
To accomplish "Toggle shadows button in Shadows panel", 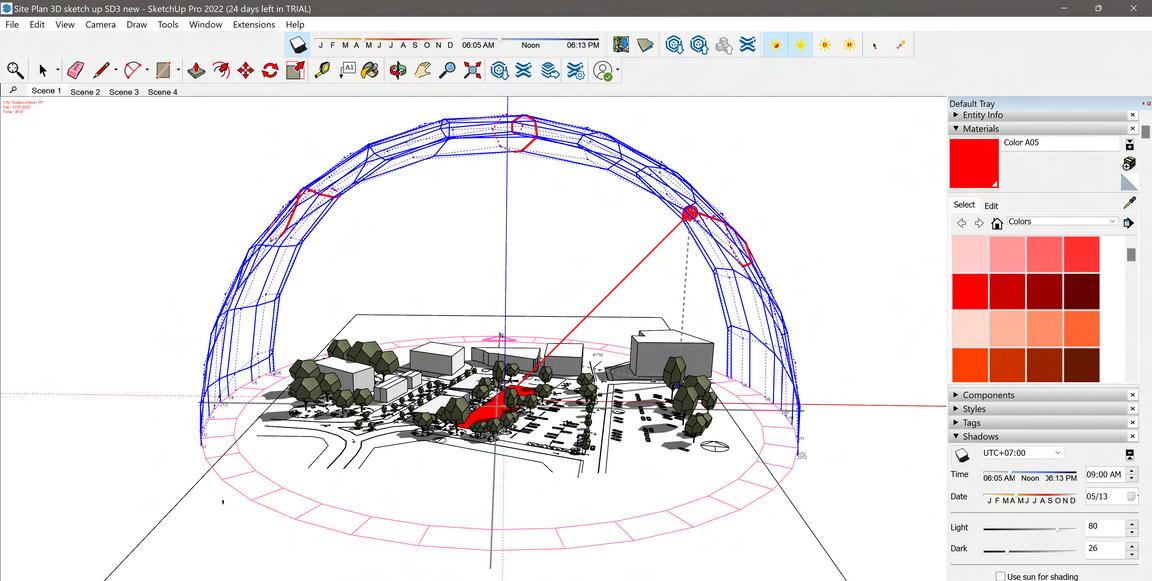I will [x=961, y=455].
